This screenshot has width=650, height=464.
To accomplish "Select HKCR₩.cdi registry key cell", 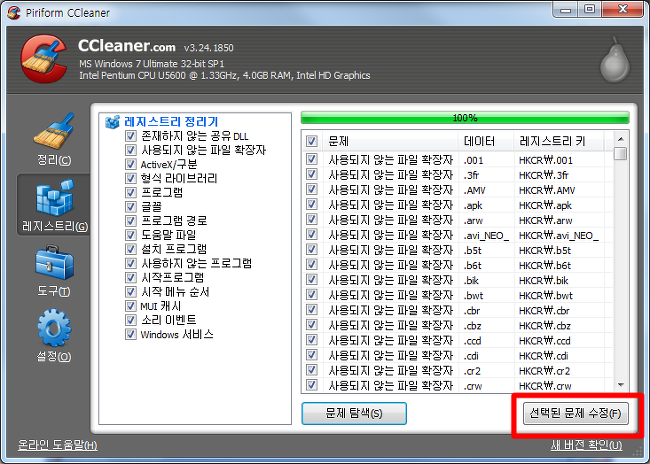I will click(543, 356).
